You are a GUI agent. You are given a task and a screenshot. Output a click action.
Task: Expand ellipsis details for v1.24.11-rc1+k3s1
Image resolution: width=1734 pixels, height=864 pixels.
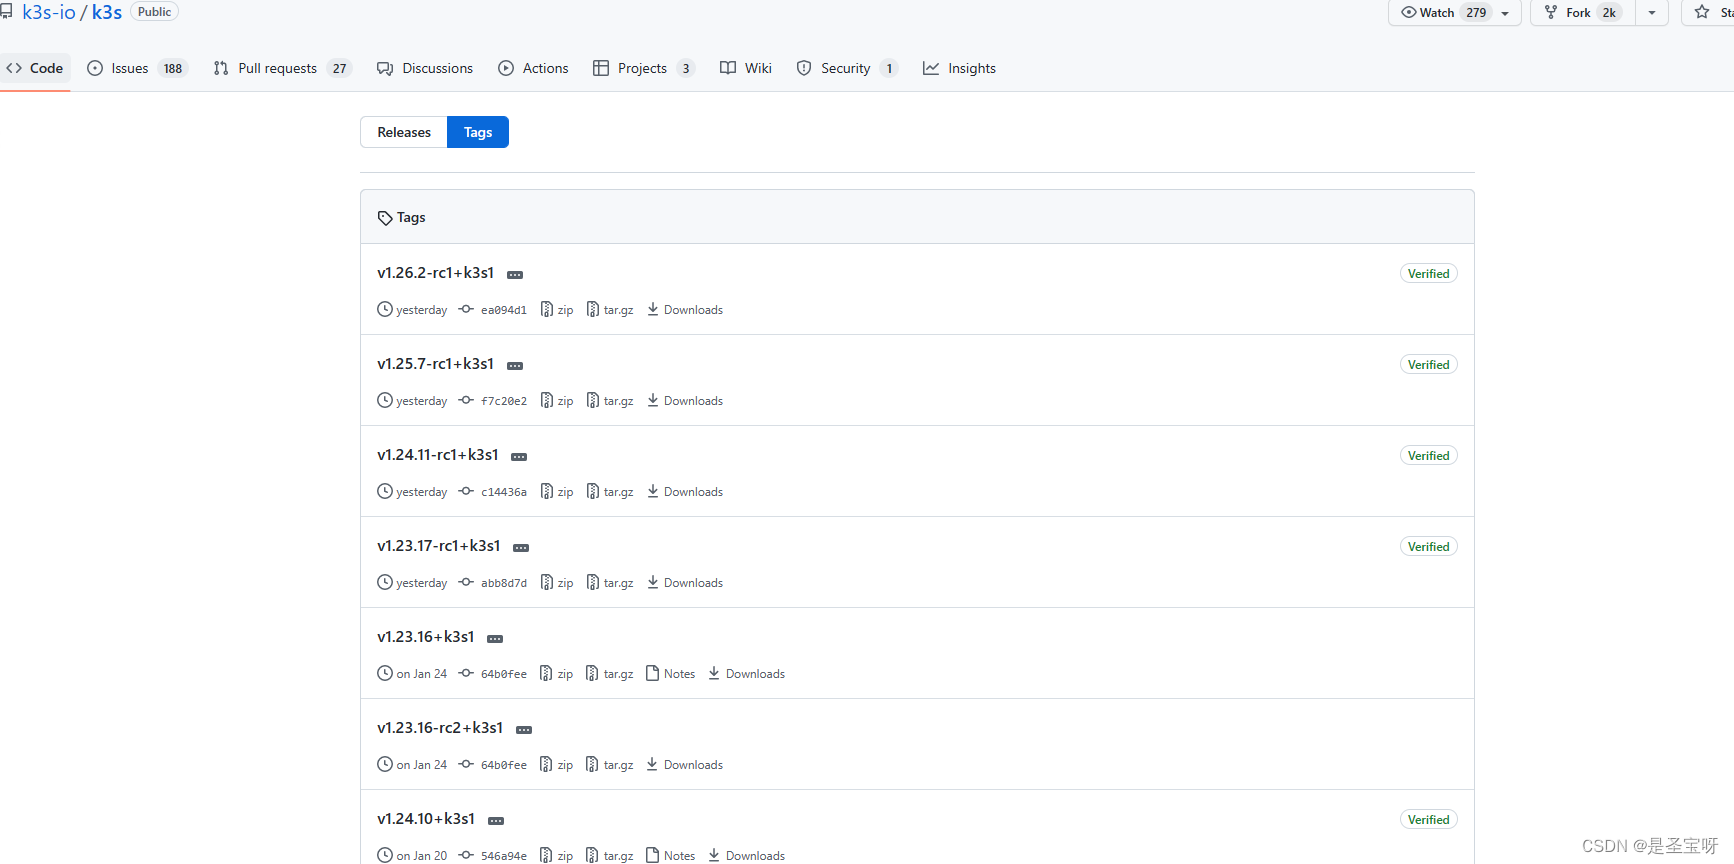coord(519,457)
